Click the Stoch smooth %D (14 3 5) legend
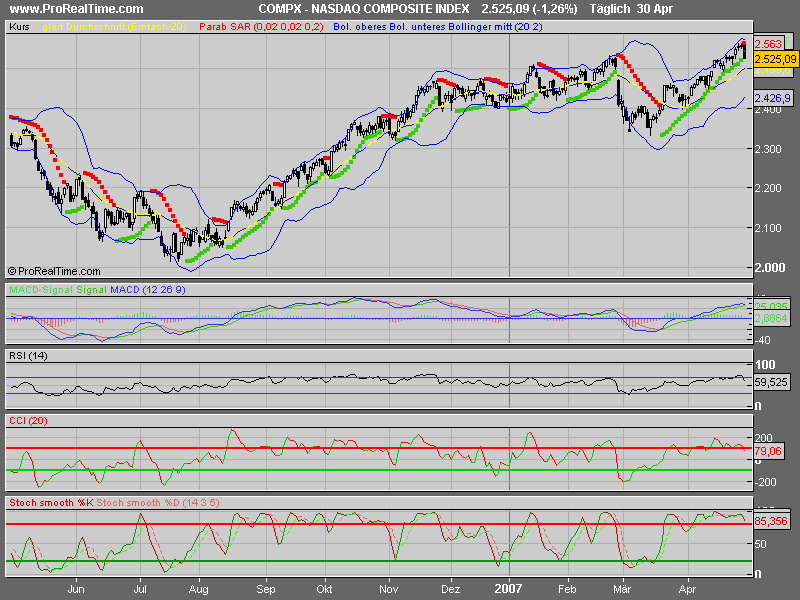This screenshot has height=600, width=800. coord(158,503)
